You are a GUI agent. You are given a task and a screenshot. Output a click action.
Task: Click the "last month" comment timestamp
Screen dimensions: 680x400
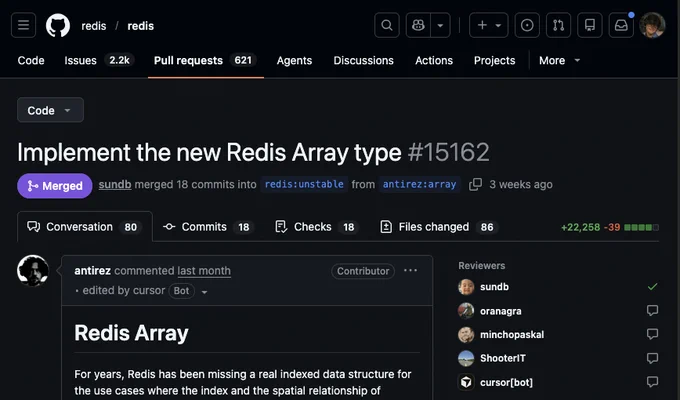pyautogui.click(x=204, y=271)
